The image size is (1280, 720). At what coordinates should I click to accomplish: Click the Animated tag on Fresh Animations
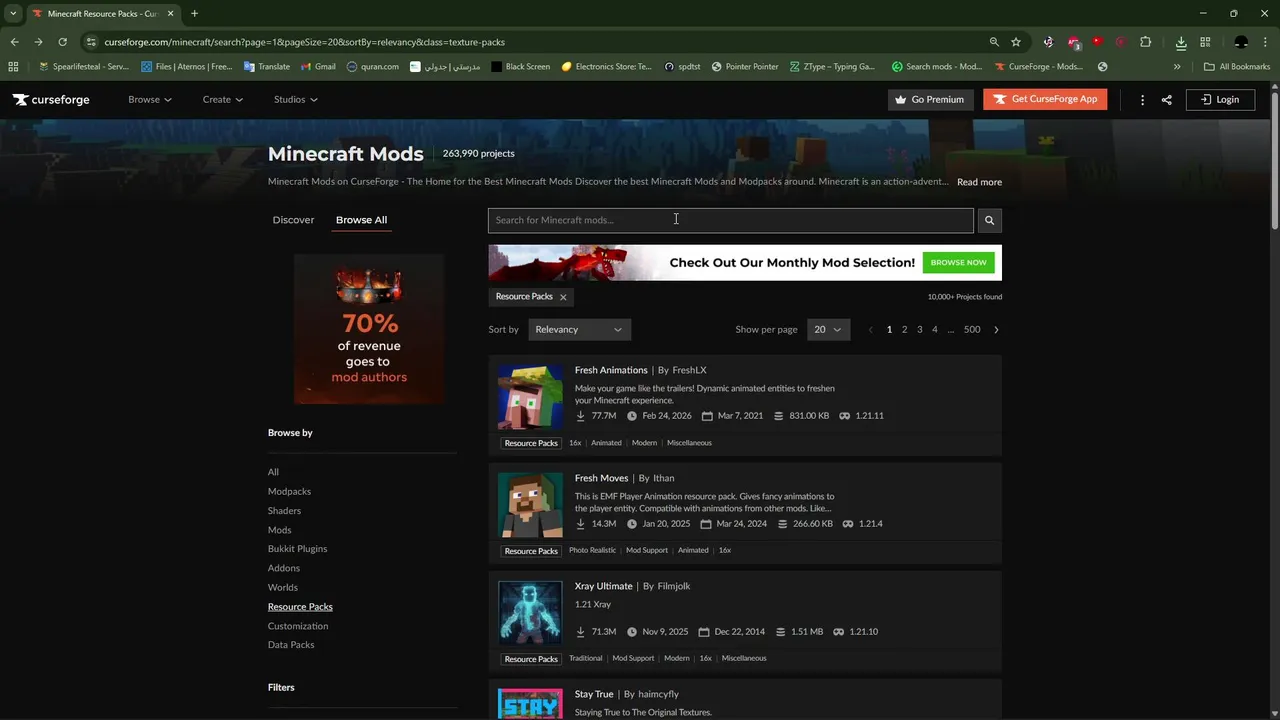(x=606, y=443)
